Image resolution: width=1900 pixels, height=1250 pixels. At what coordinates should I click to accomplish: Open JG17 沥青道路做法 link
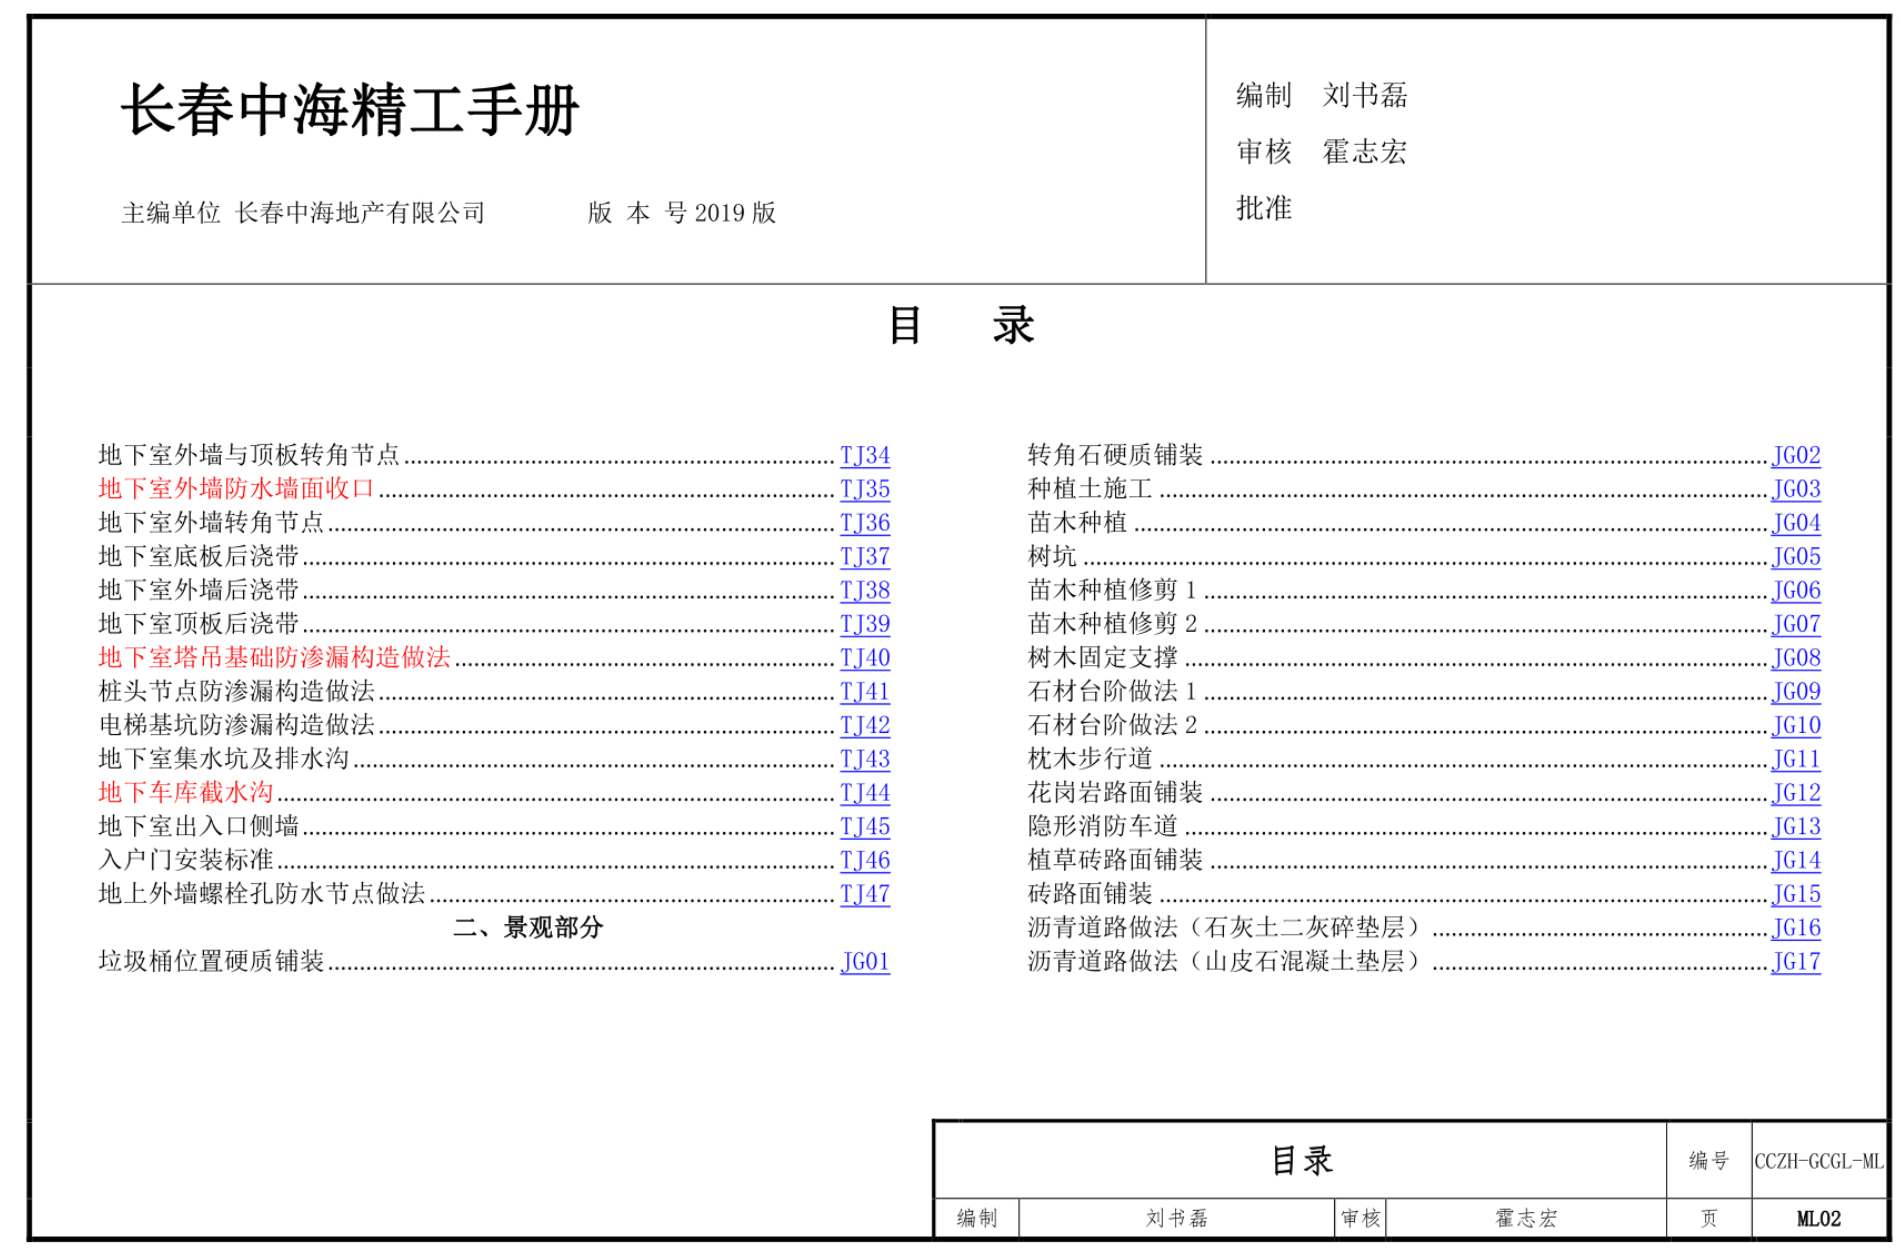1795,962
